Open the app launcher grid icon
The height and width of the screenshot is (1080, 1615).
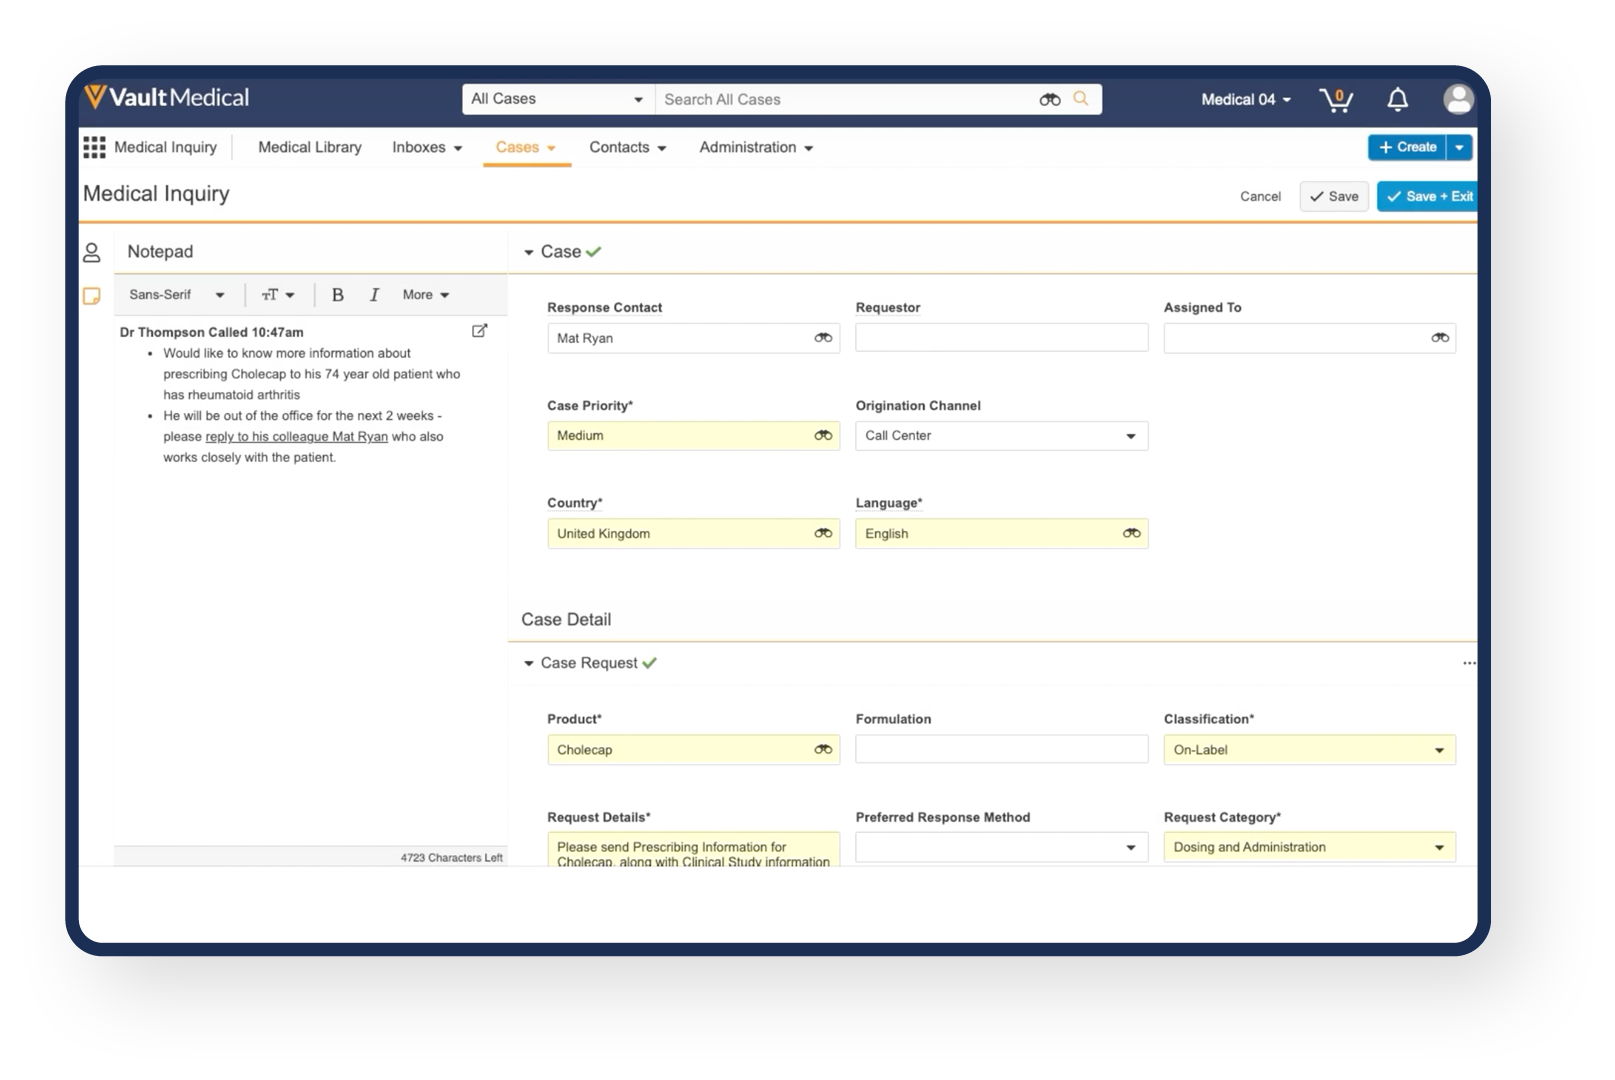[94, 147]
